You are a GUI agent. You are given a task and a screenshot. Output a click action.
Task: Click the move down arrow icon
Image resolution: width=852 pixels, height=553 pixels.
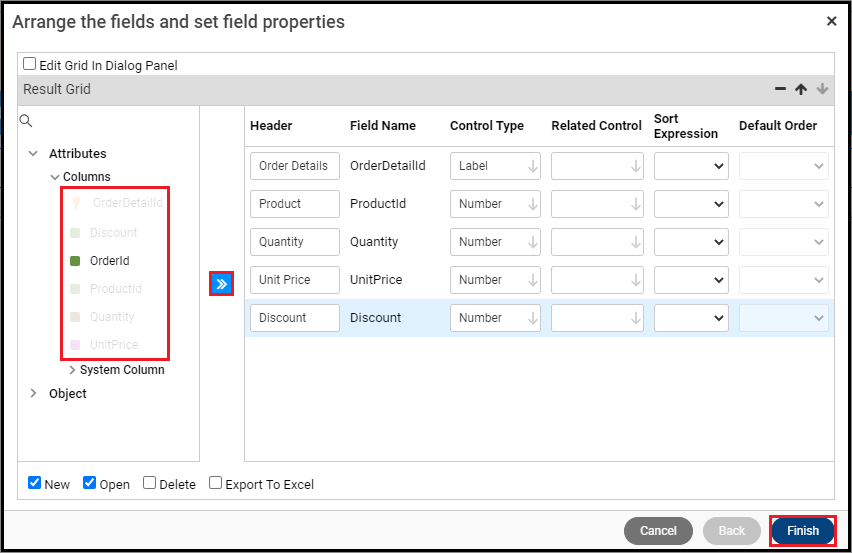822,89
